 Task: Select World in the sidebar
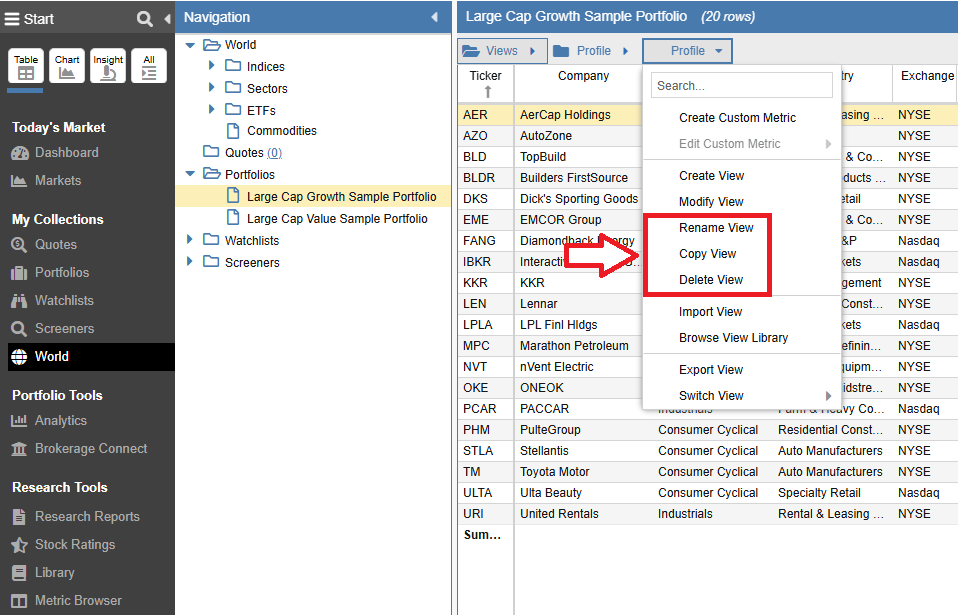(x=91, y=357)
